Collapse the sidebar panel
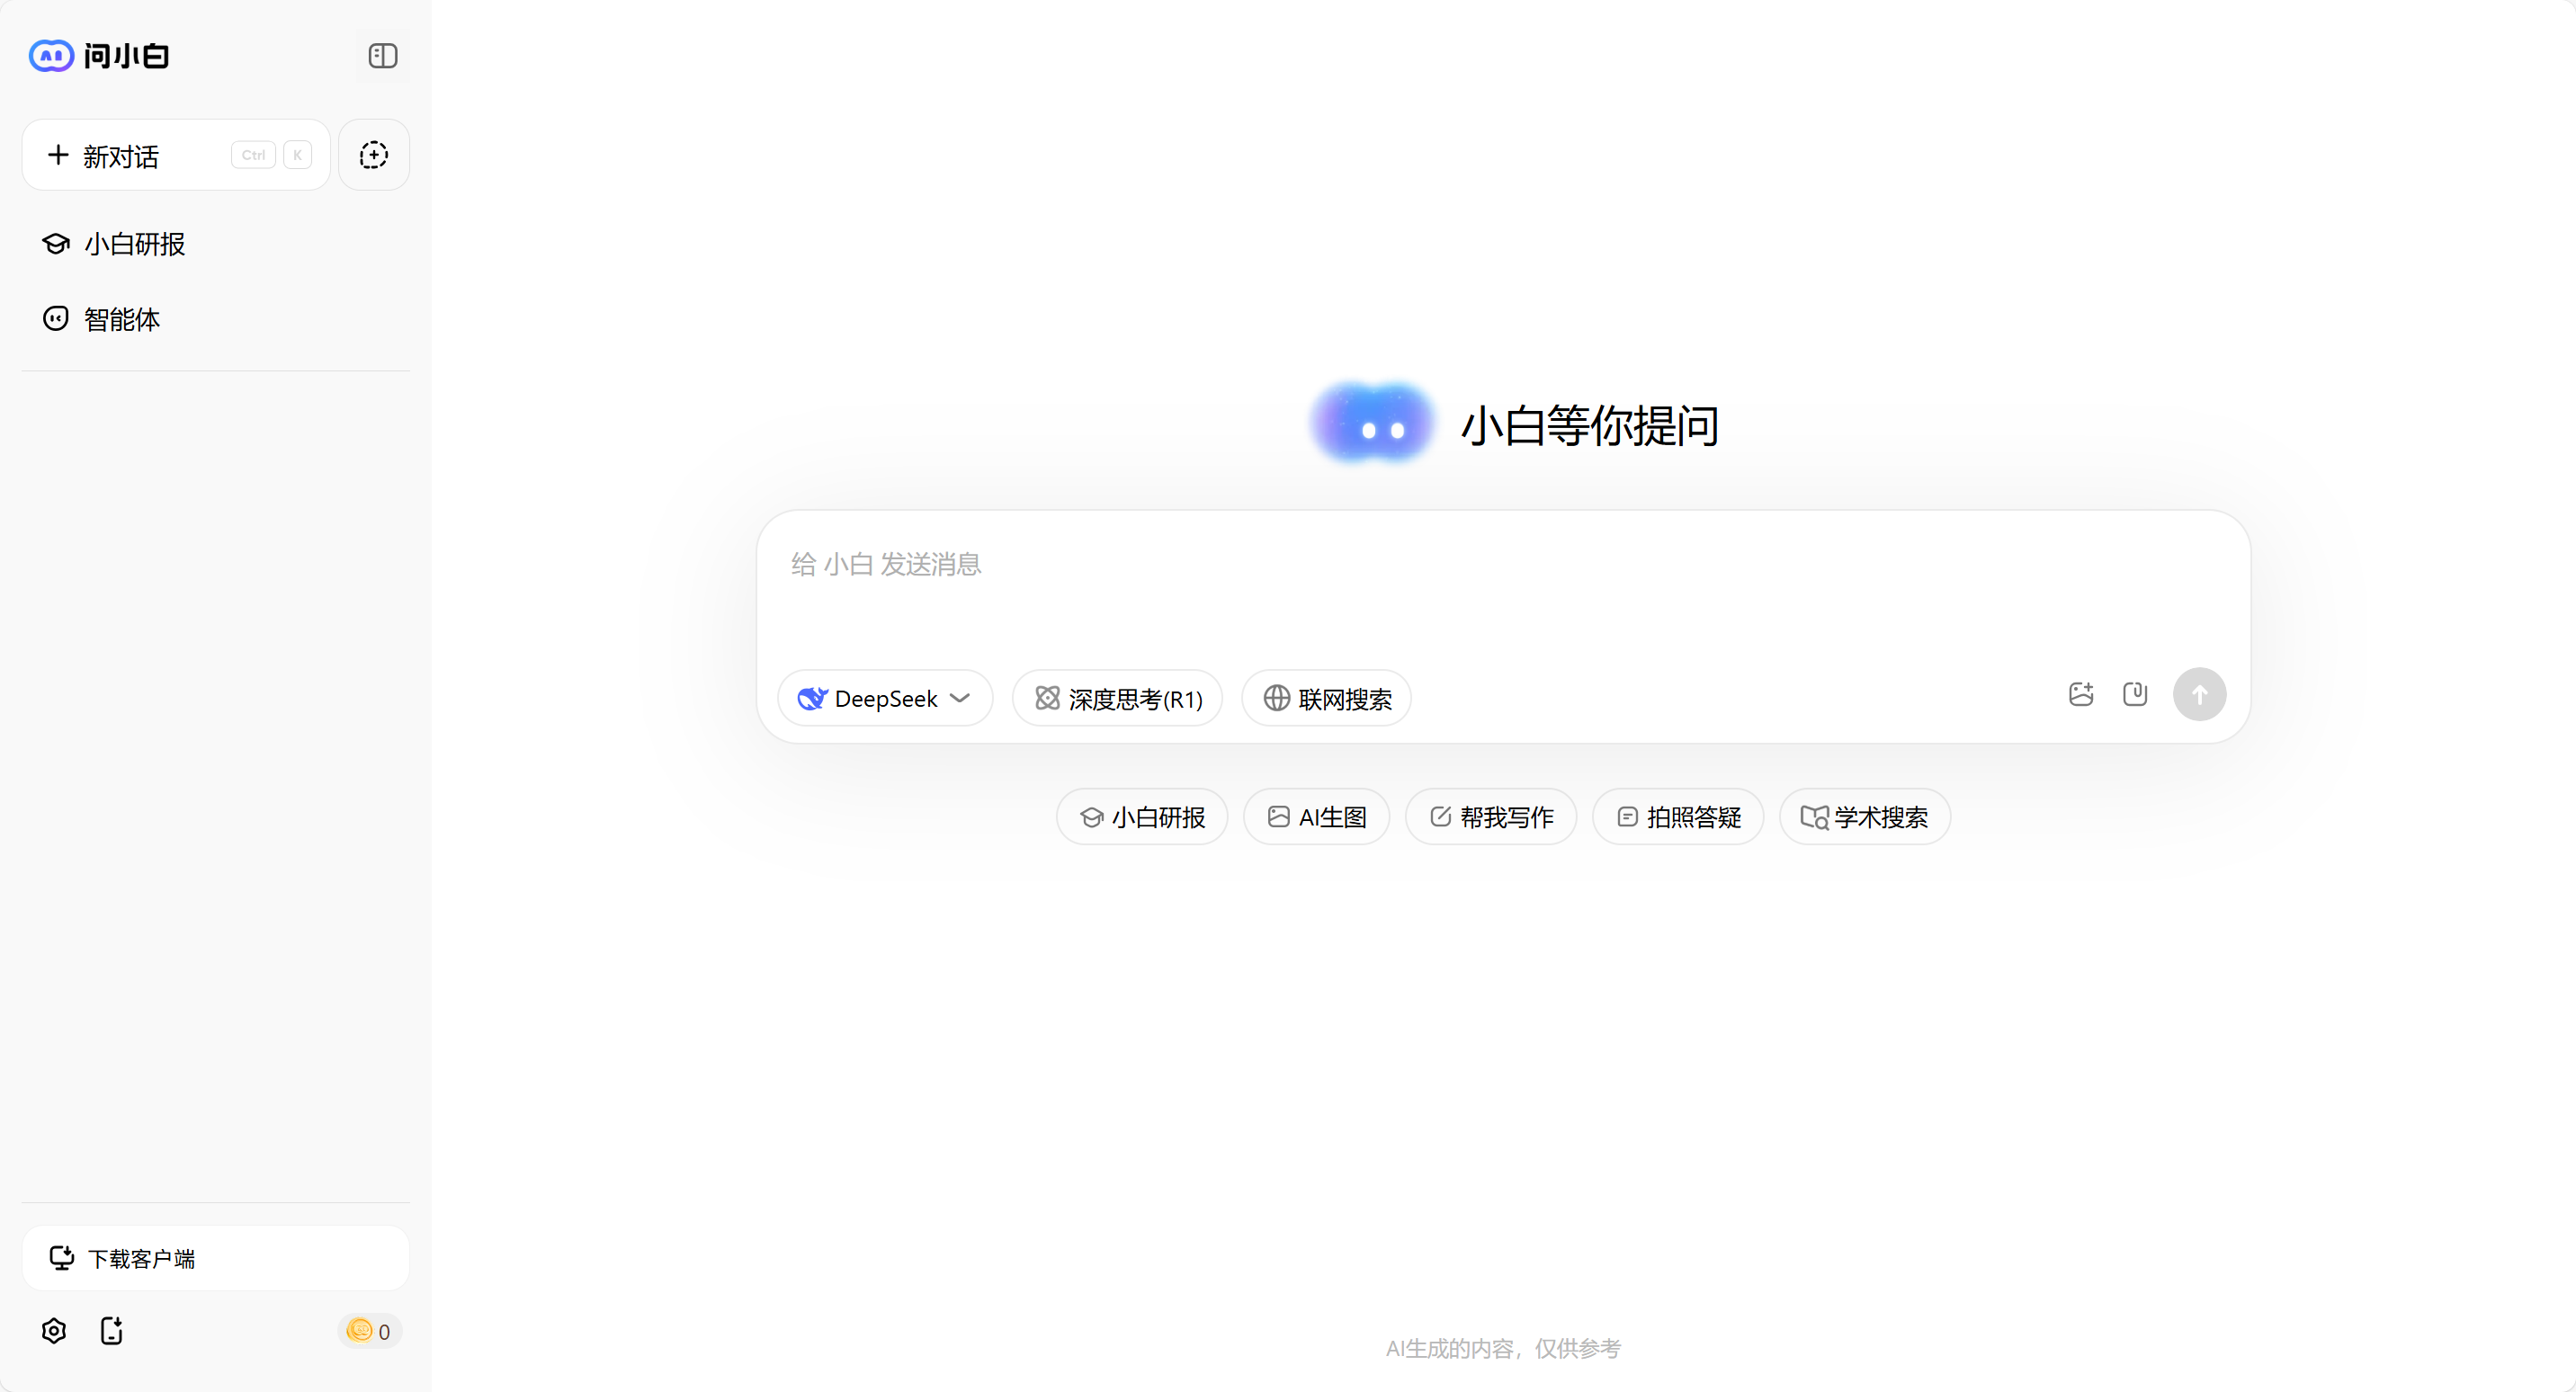Image resolution: width=2576 pixels, height=1392 pixels. coord(382,56)
